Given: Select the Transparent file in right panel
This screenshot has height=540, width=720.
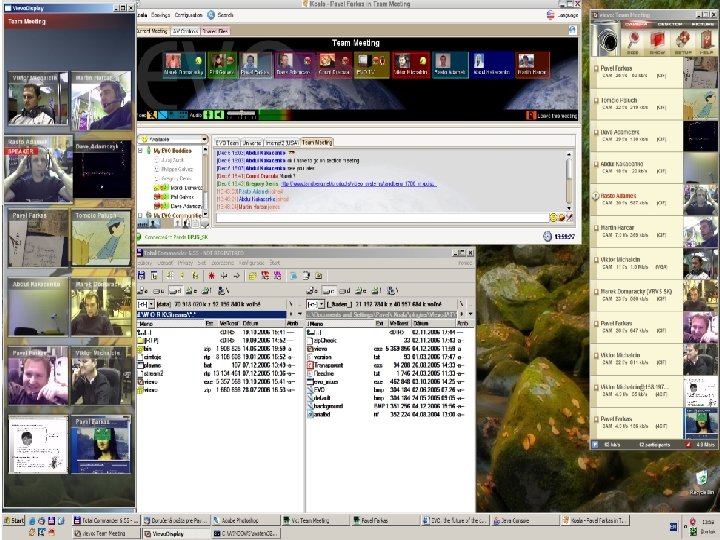Looking at the screenshot, I should click(x=328, y=365).
